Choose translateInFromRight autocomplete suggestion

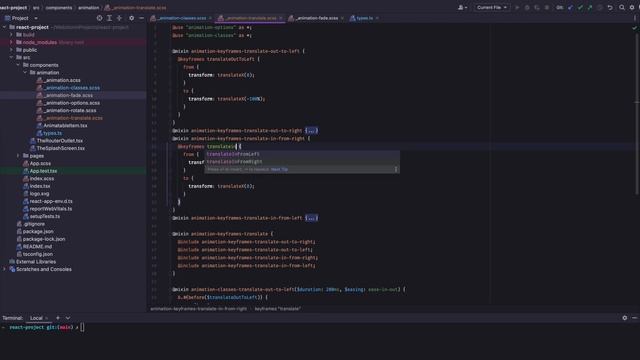point(302,162)
